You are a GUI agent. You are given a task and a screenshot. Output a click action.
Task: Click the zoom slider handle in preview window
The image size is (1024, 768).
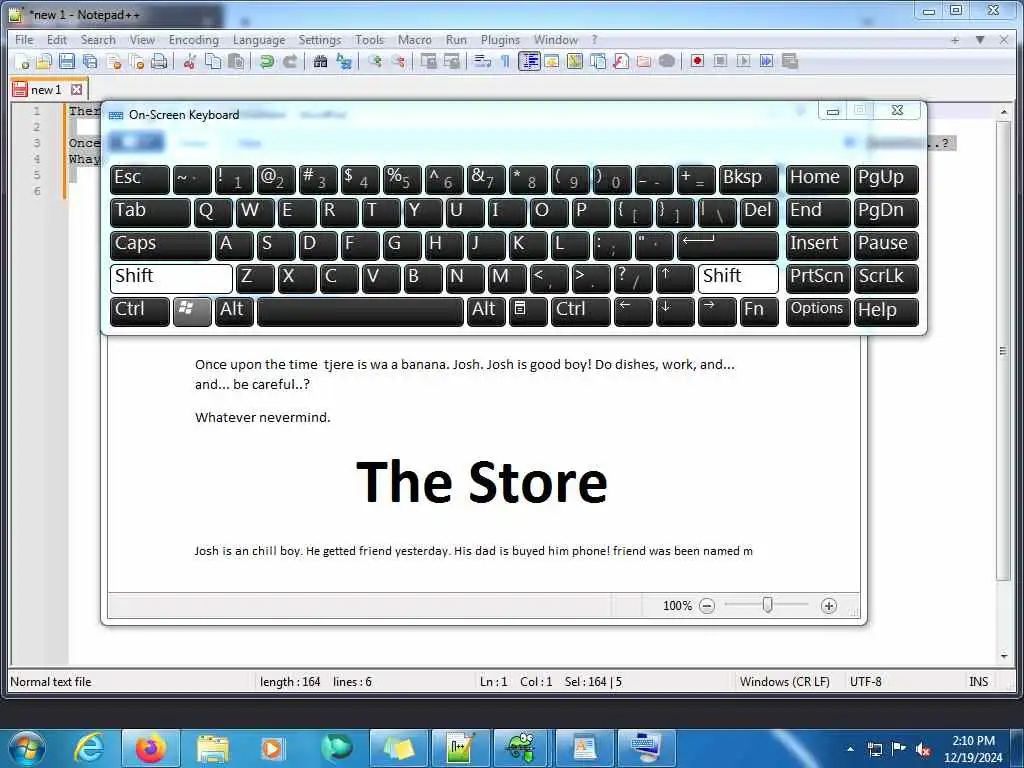768,605
